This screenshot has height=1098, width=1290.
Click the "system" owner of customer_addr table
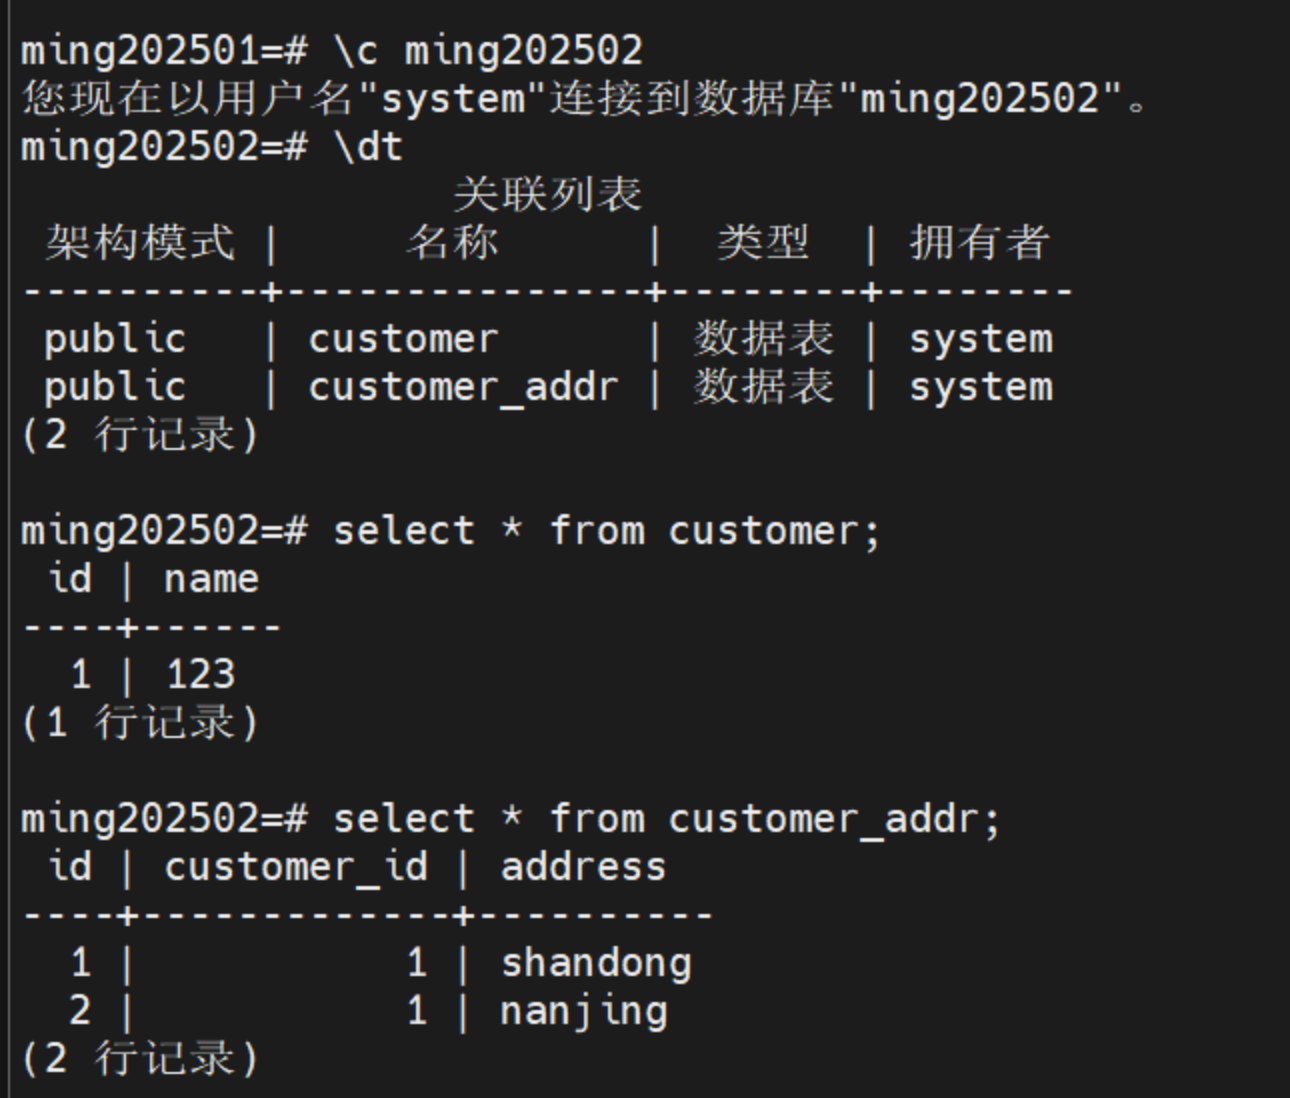980,387
